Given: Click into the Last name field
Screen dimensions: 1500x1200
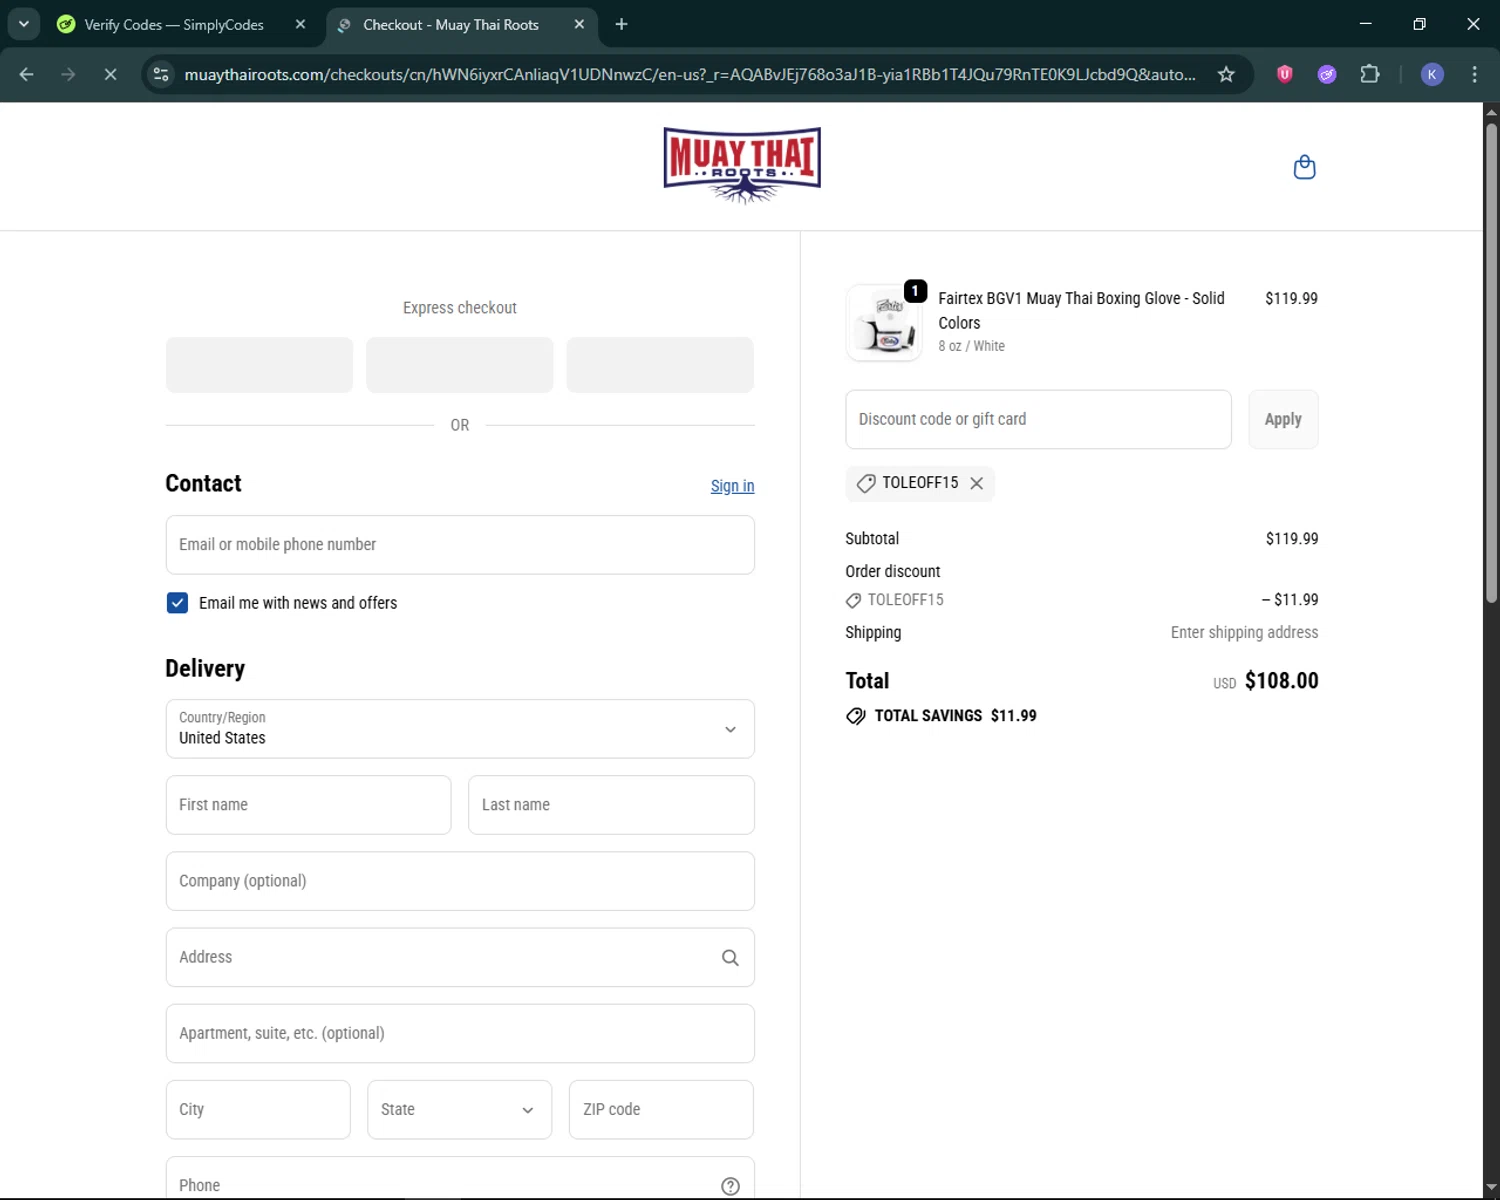Looking at the screenshot, I should [x=611, y=805].
